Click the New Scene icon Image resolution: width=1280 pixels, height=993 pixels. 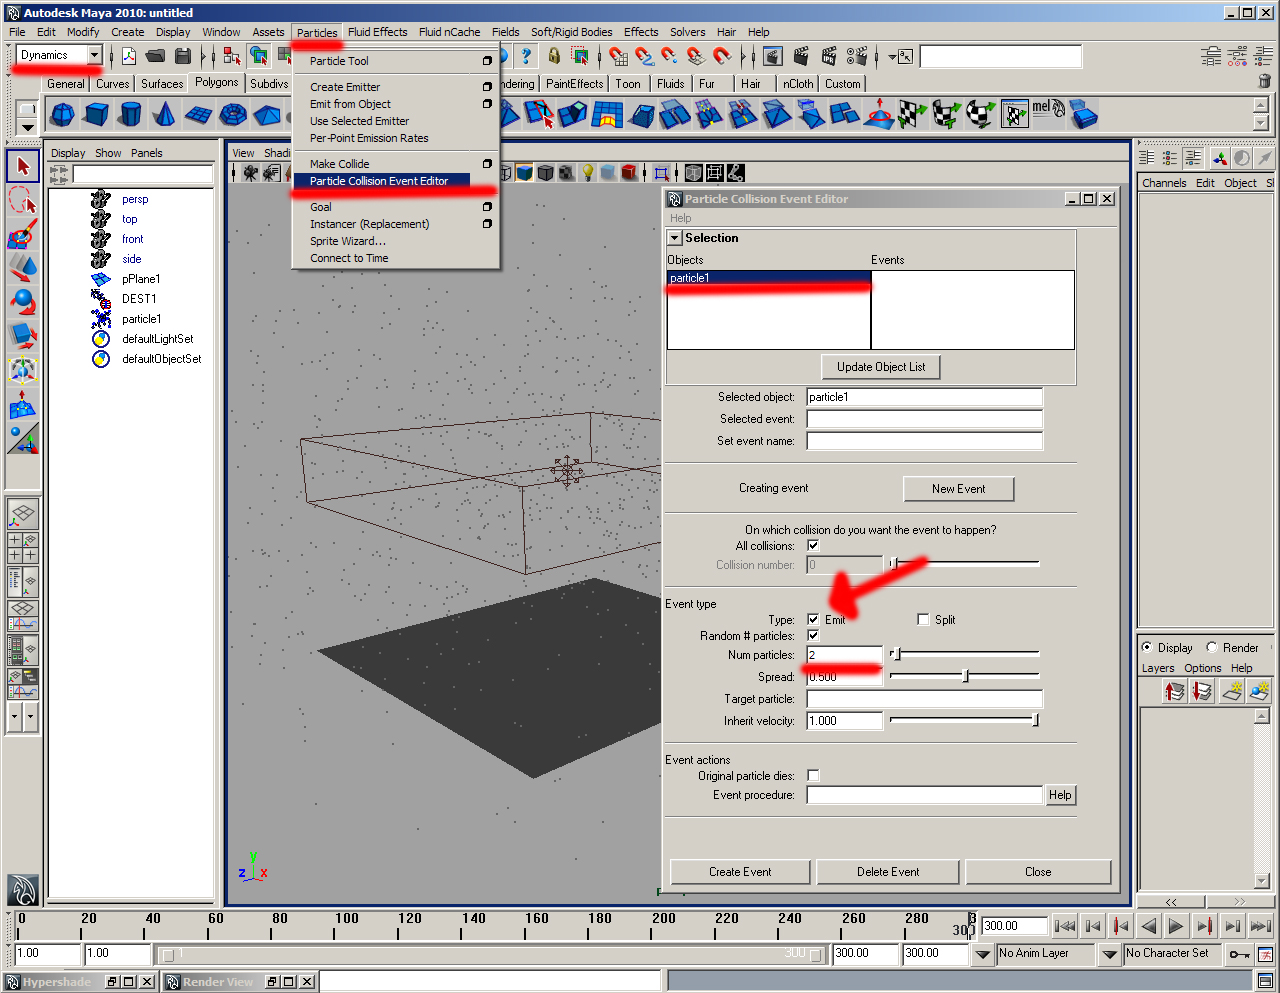[x=129, y=56]
